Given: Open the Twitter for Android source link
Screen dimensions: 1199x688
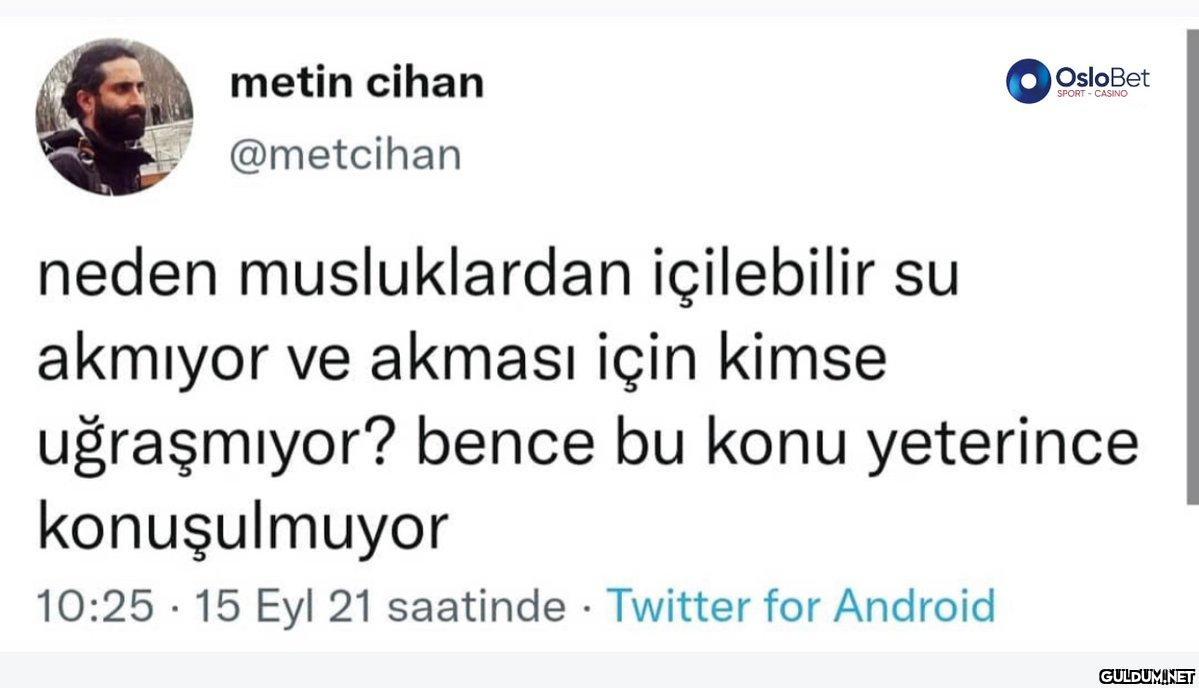Looking at the screenshot, I should tap(801, 605).
